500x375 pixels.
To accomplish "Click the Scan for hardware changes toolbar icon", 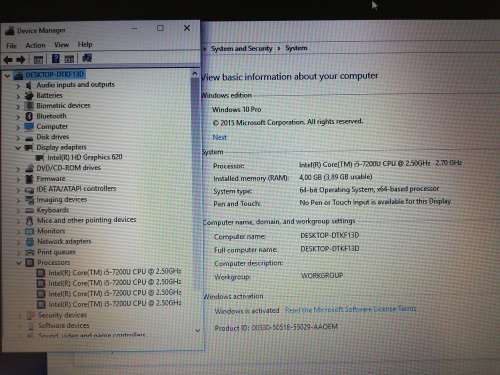I will point(87,58).
